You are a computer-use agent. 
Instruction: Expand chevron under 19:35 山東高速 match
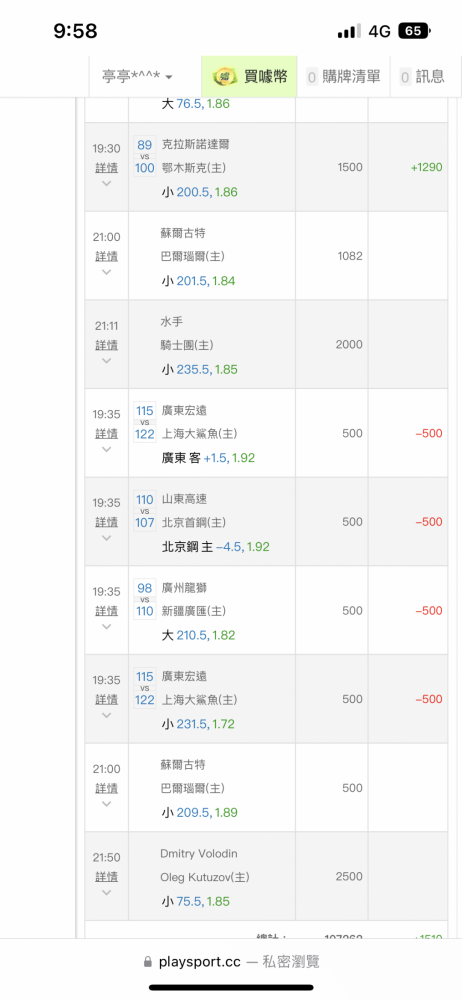pos(107,538)
